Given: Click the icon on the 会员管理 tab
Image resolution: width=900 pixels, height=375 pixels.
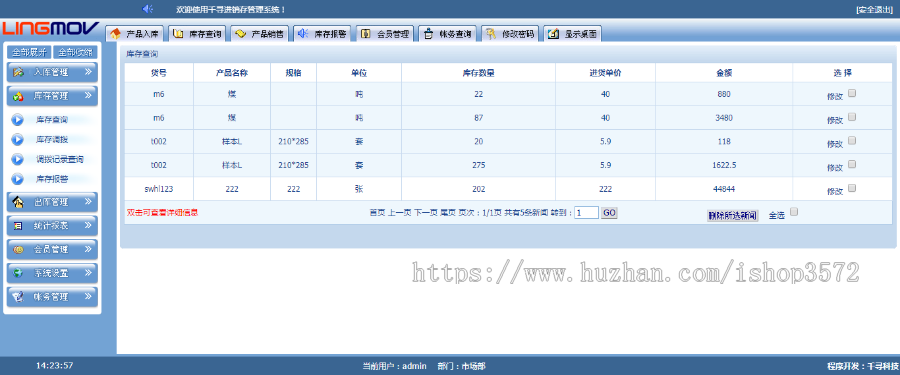Looking at the screenshot, I should (x=366, y=34).
